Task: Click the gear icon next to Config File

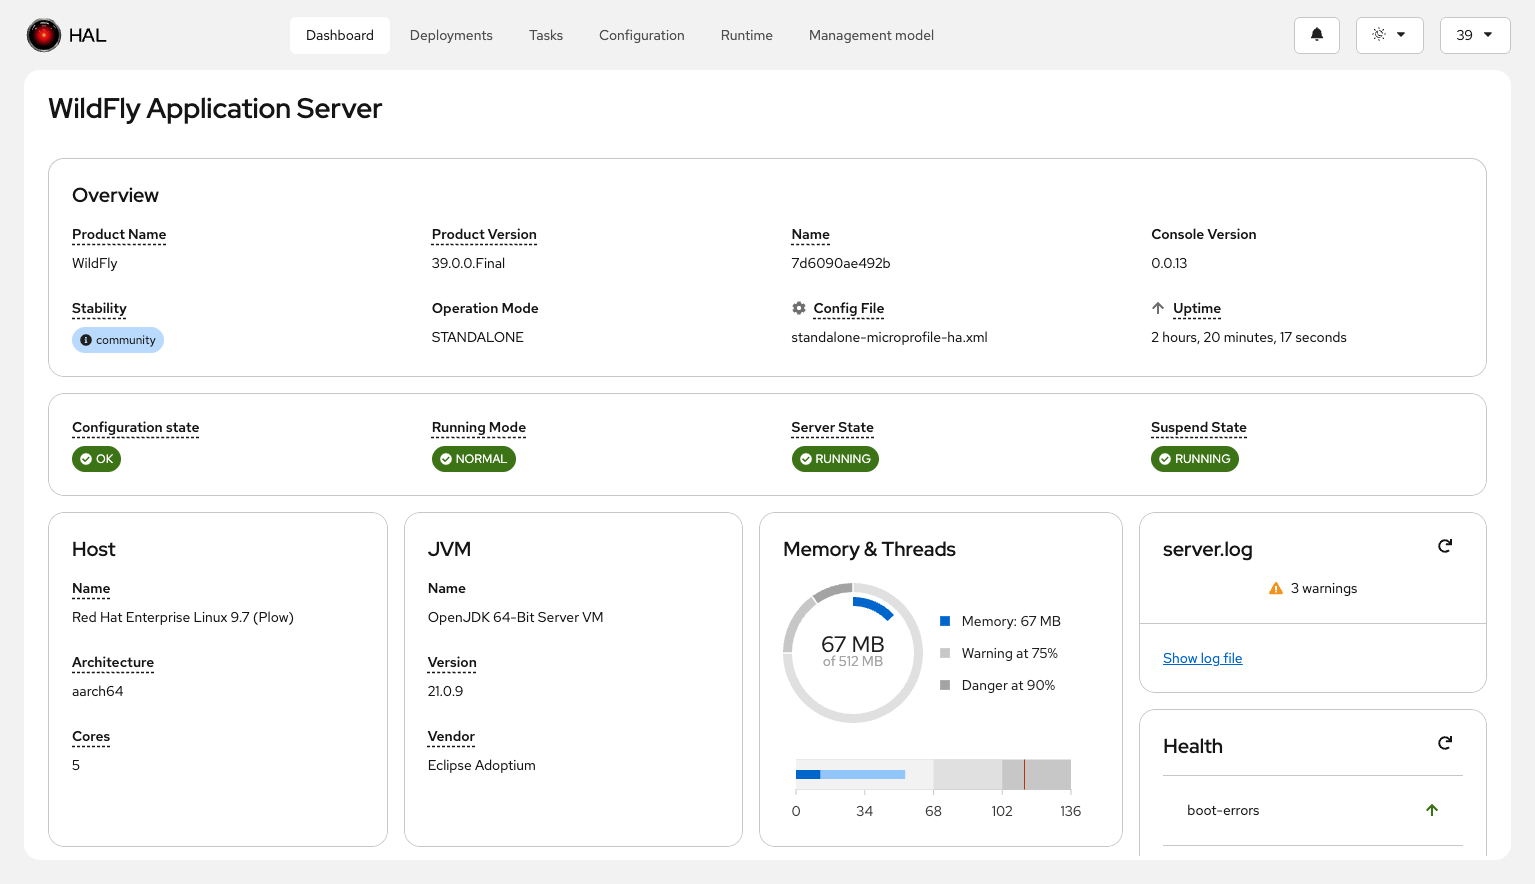Action: (799, 308)
